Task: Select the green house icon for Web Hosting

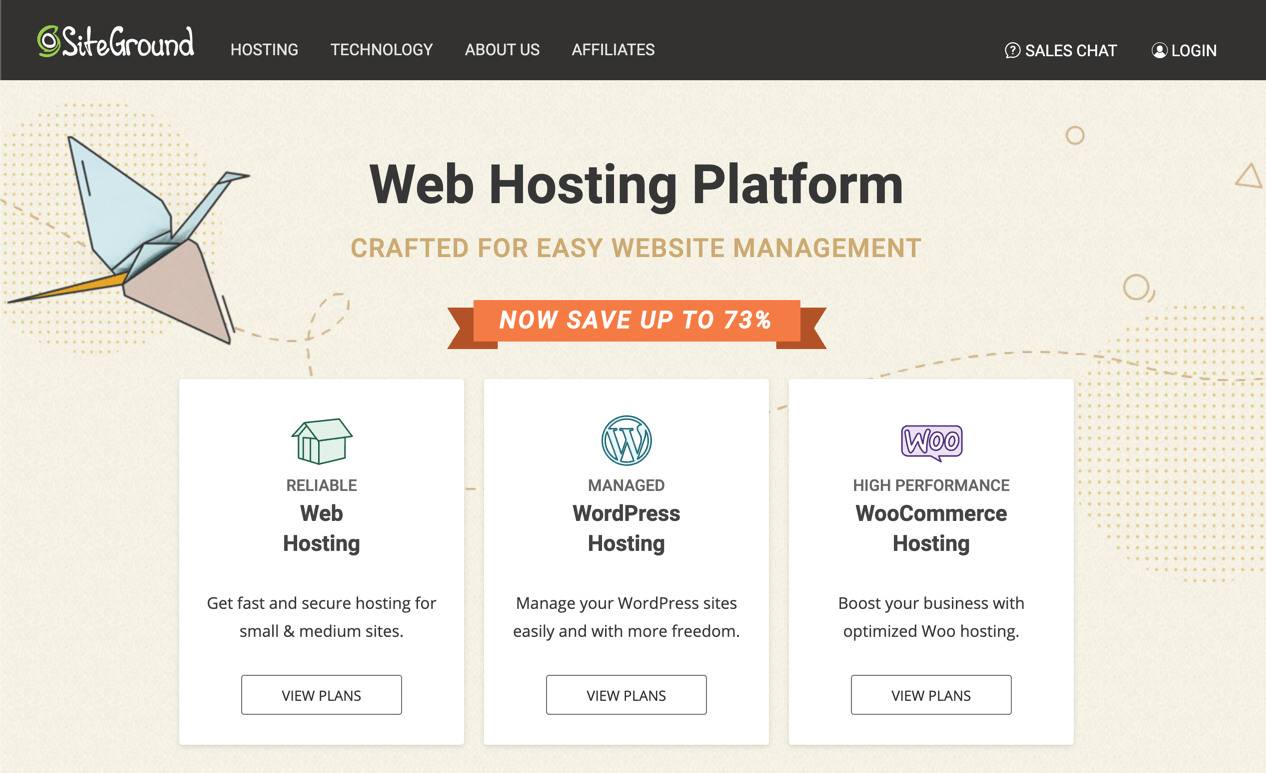Action: pos(321,440)
